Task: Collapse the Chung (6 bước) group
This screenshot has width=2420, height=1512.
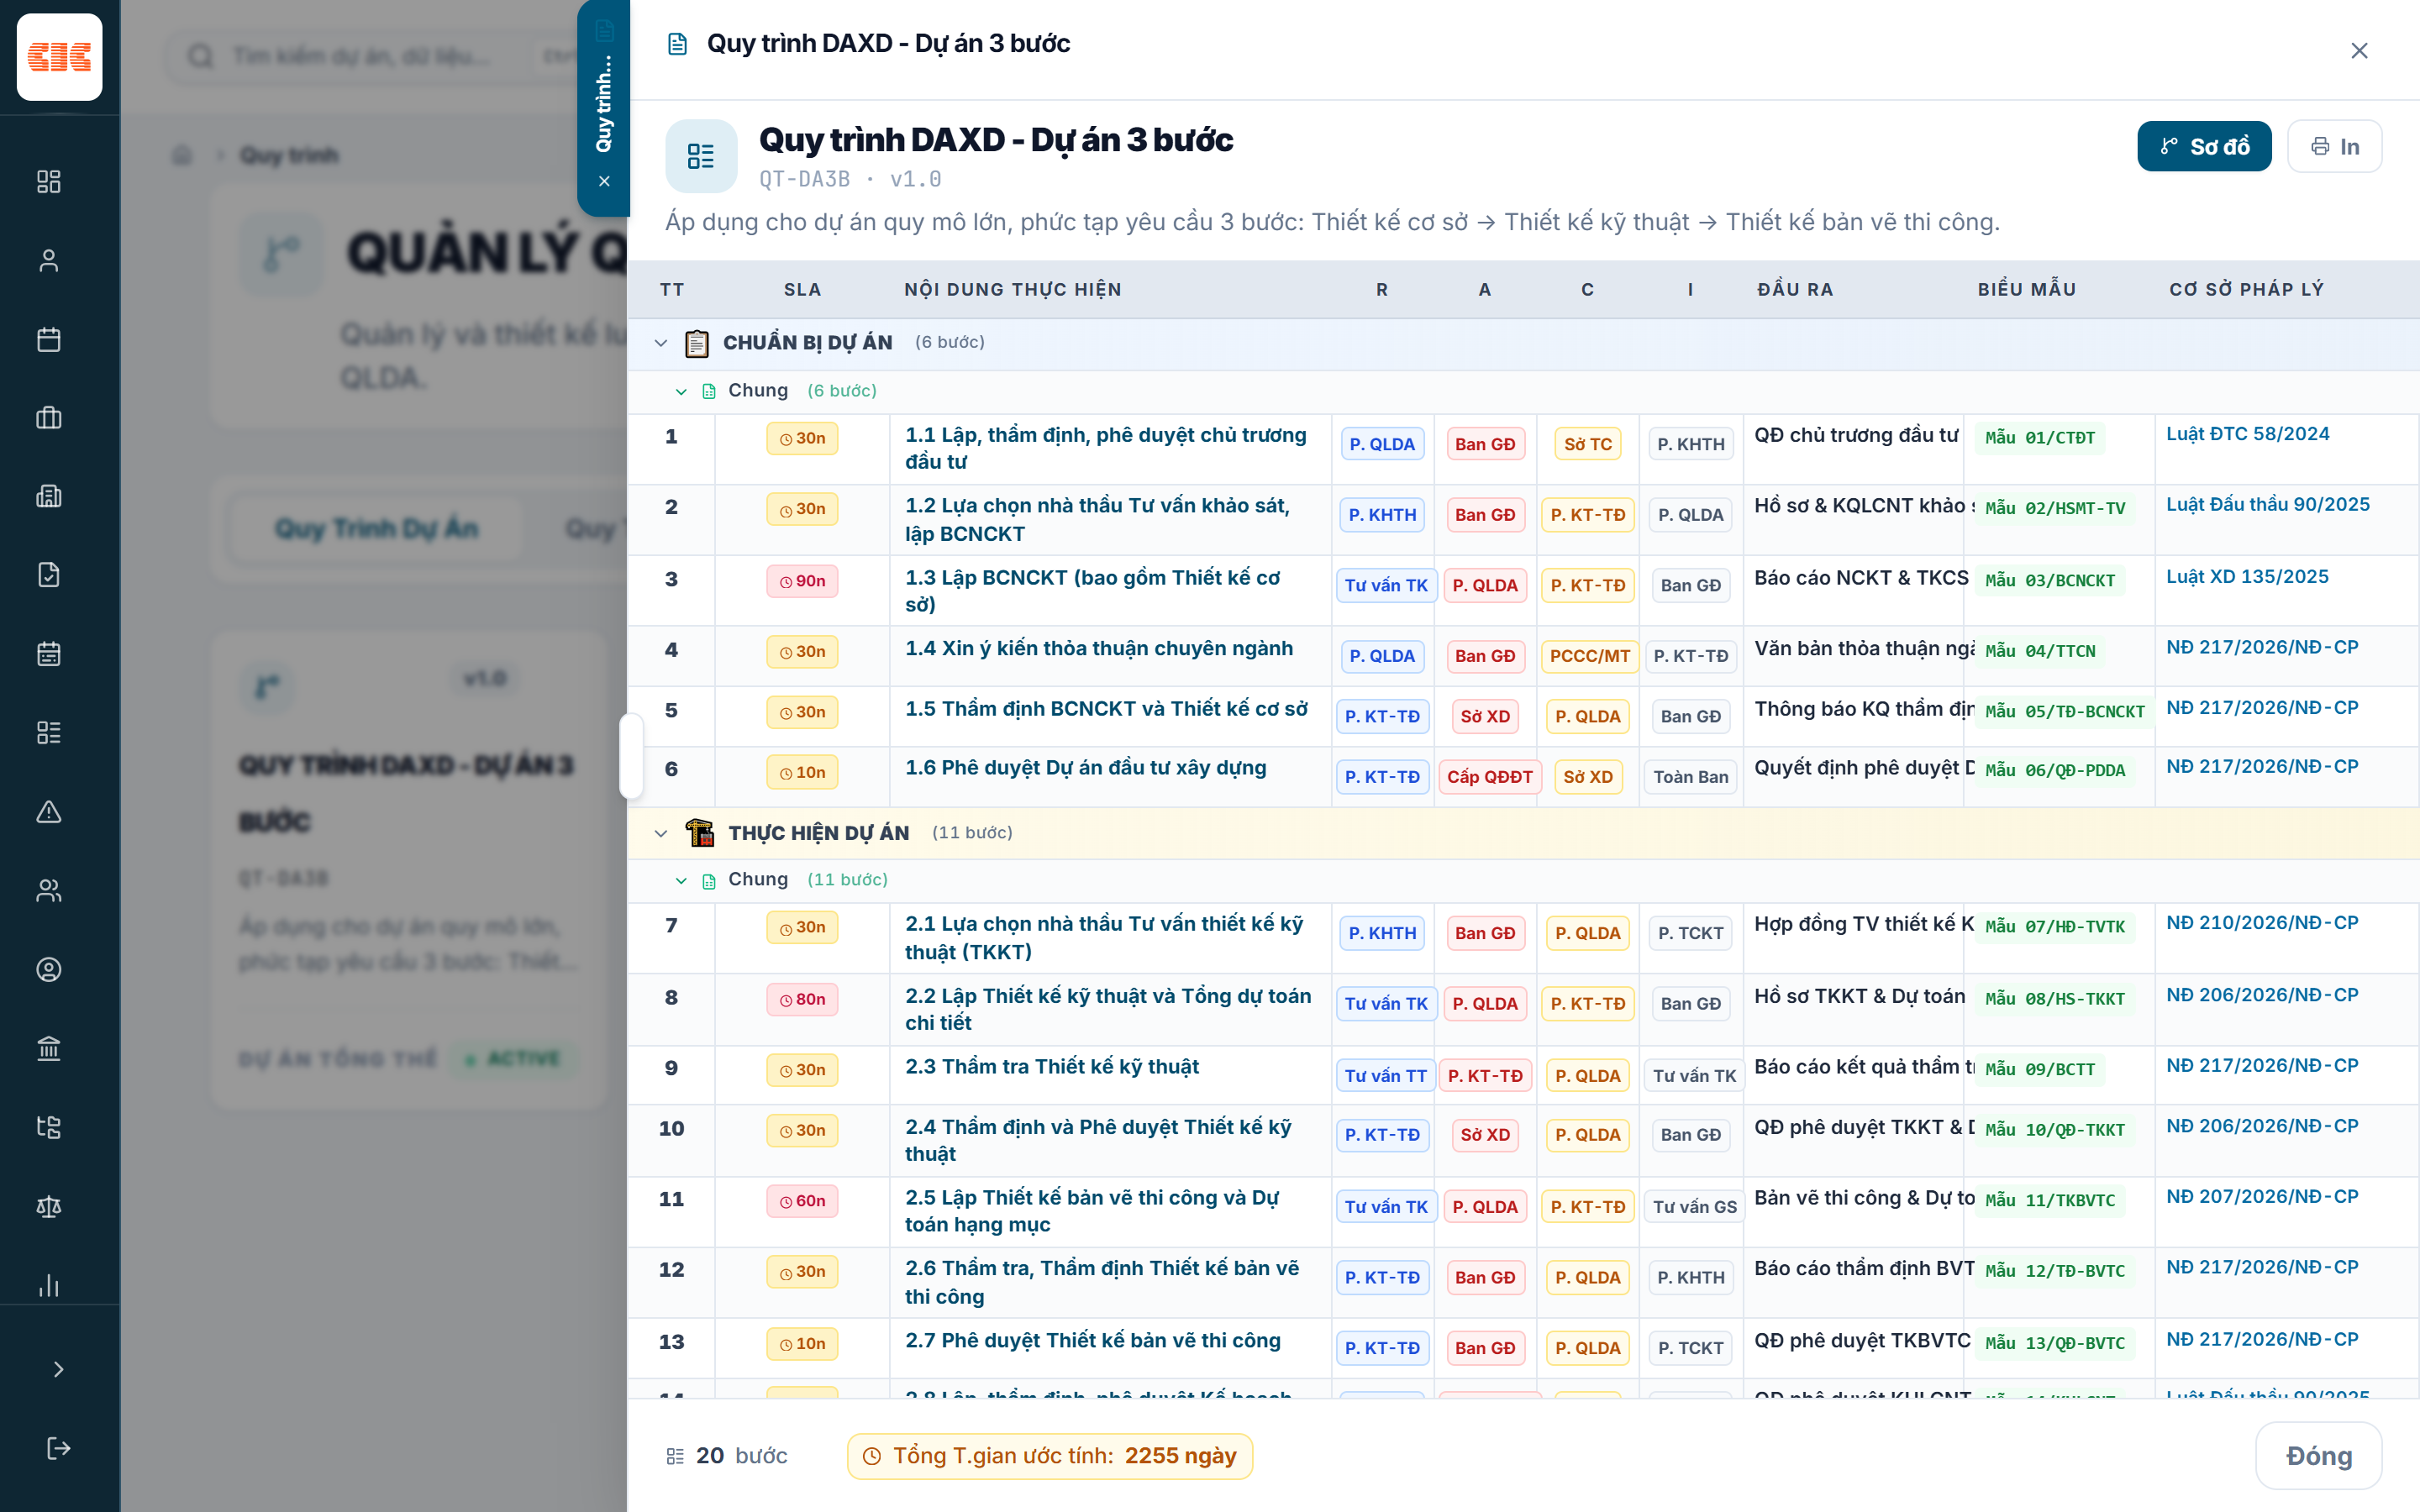Action: pyautogui.click(x=681, y=391)
